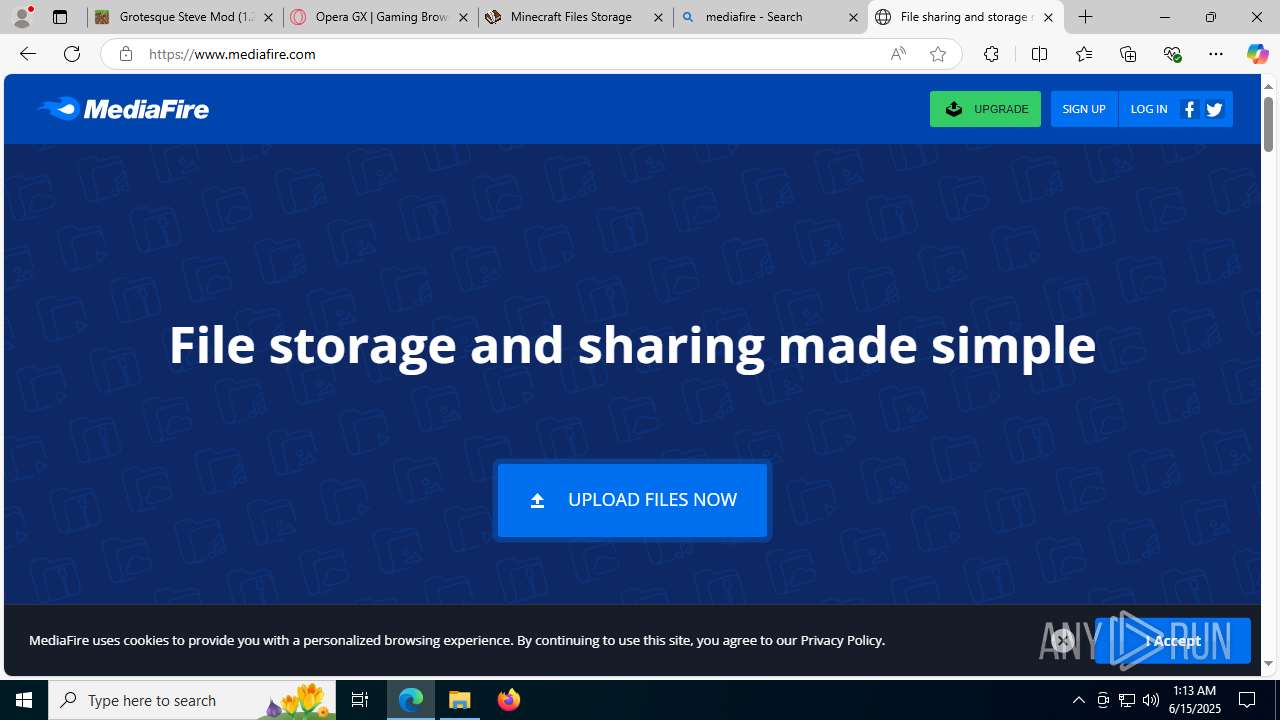Click the LOG IN button

point(1148,109)
